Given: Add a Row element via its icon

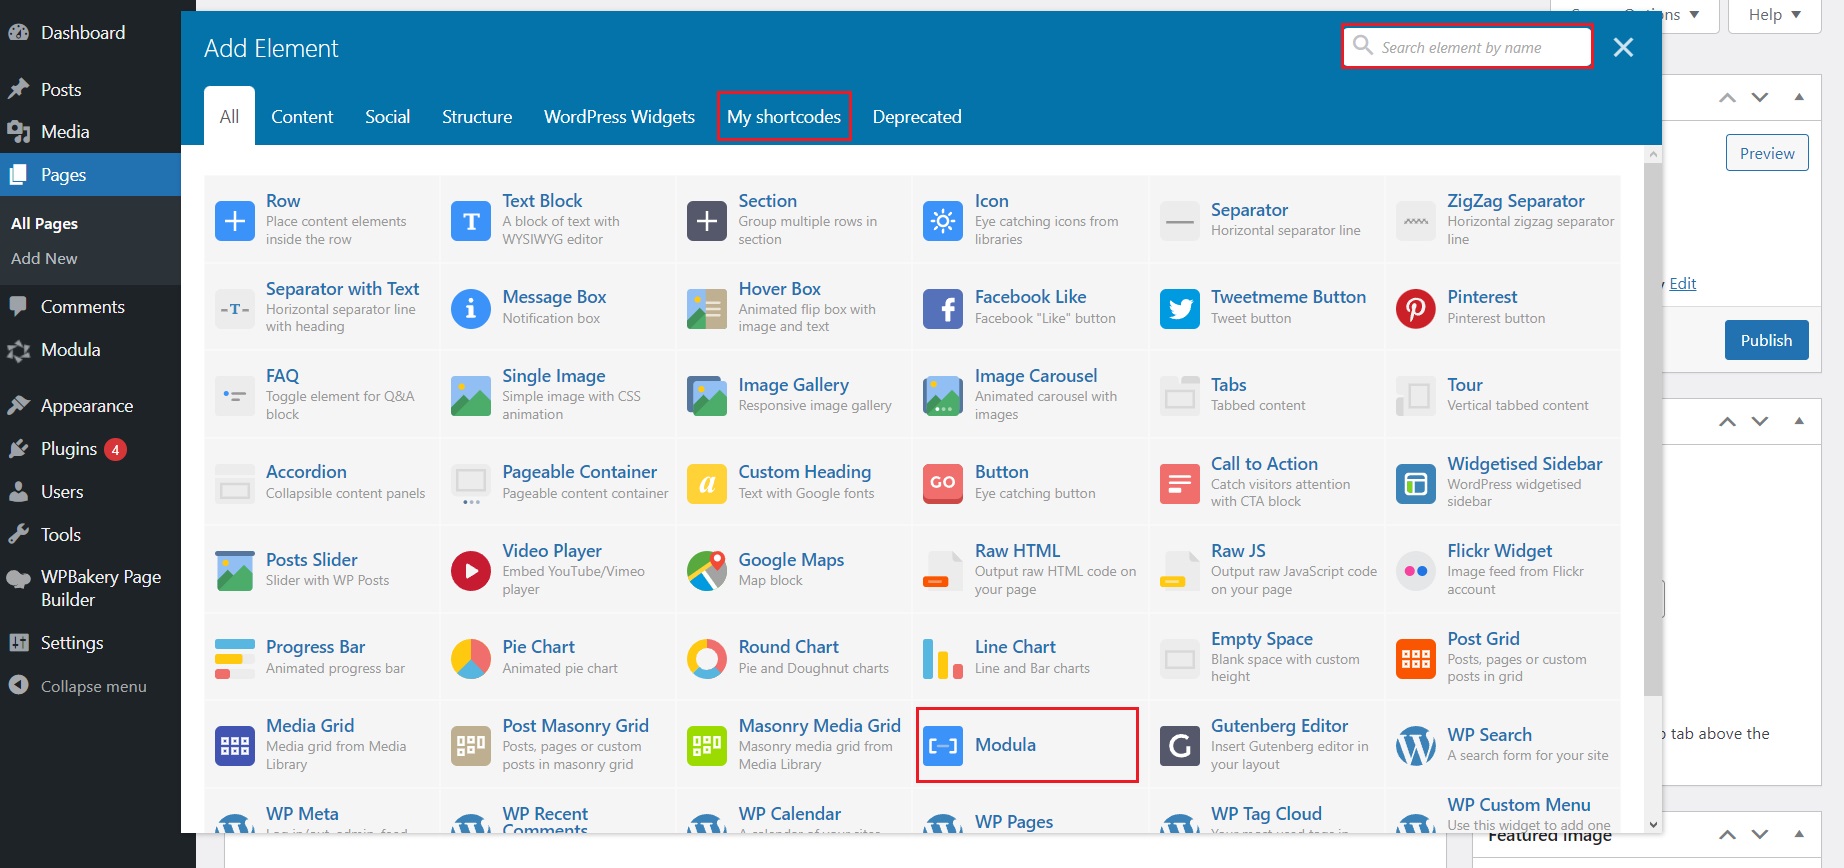Looking at the screenshot, I should (235, 221).
